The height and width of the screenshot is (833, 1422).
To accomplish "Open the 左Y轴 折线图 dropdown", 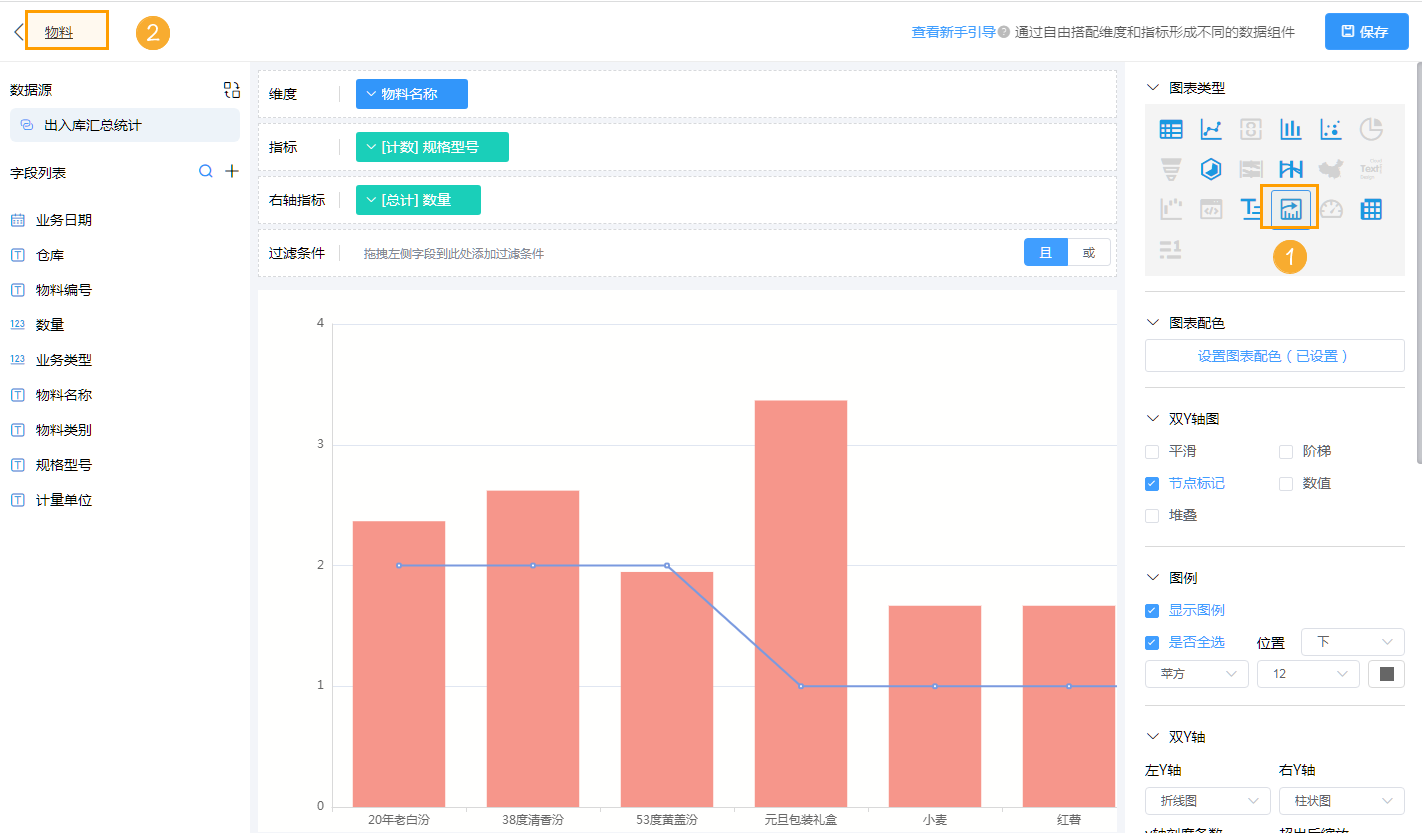I will point(1207,801).
